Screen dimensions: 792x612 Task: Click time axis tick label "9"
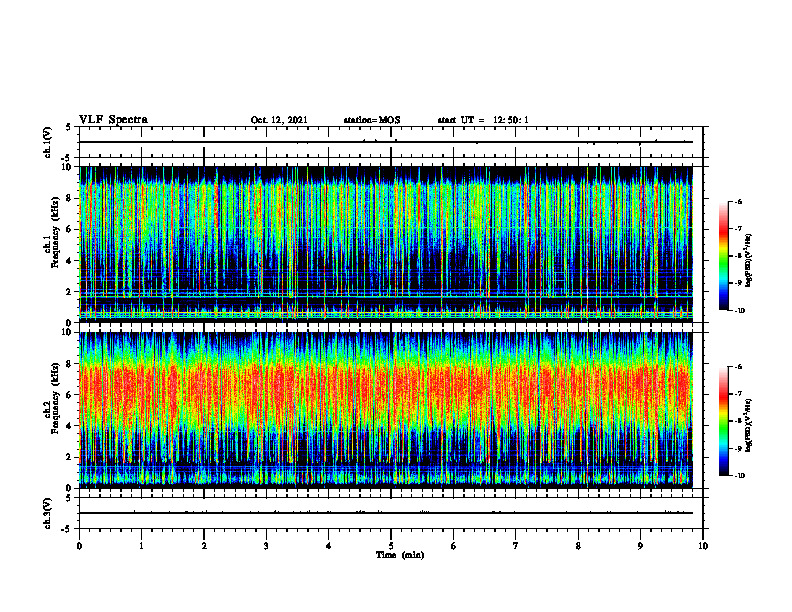[640, 546]
